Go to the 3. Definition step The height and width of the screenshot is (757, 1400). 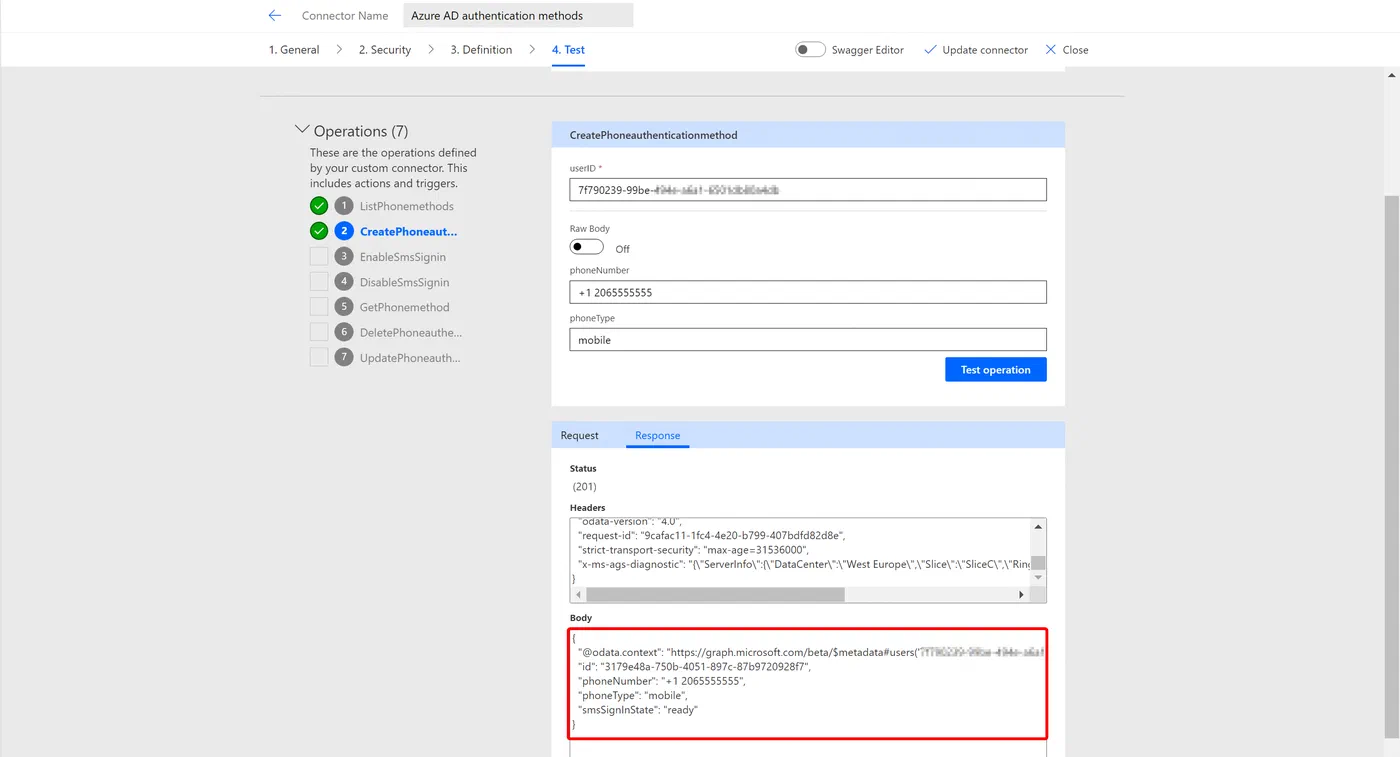point(481,50)
